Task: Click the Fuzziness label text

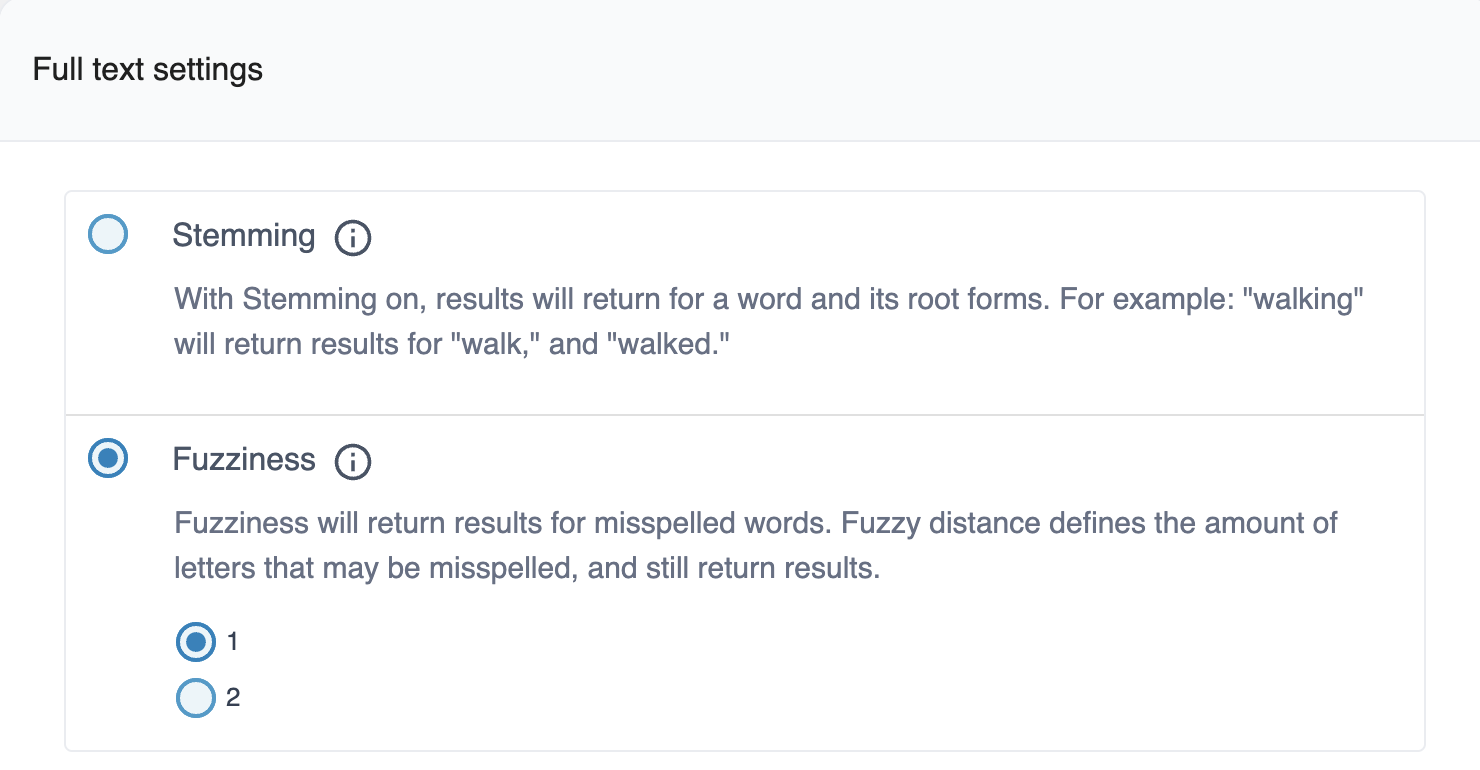Action: pyautogui.click(x=244, y=460)
